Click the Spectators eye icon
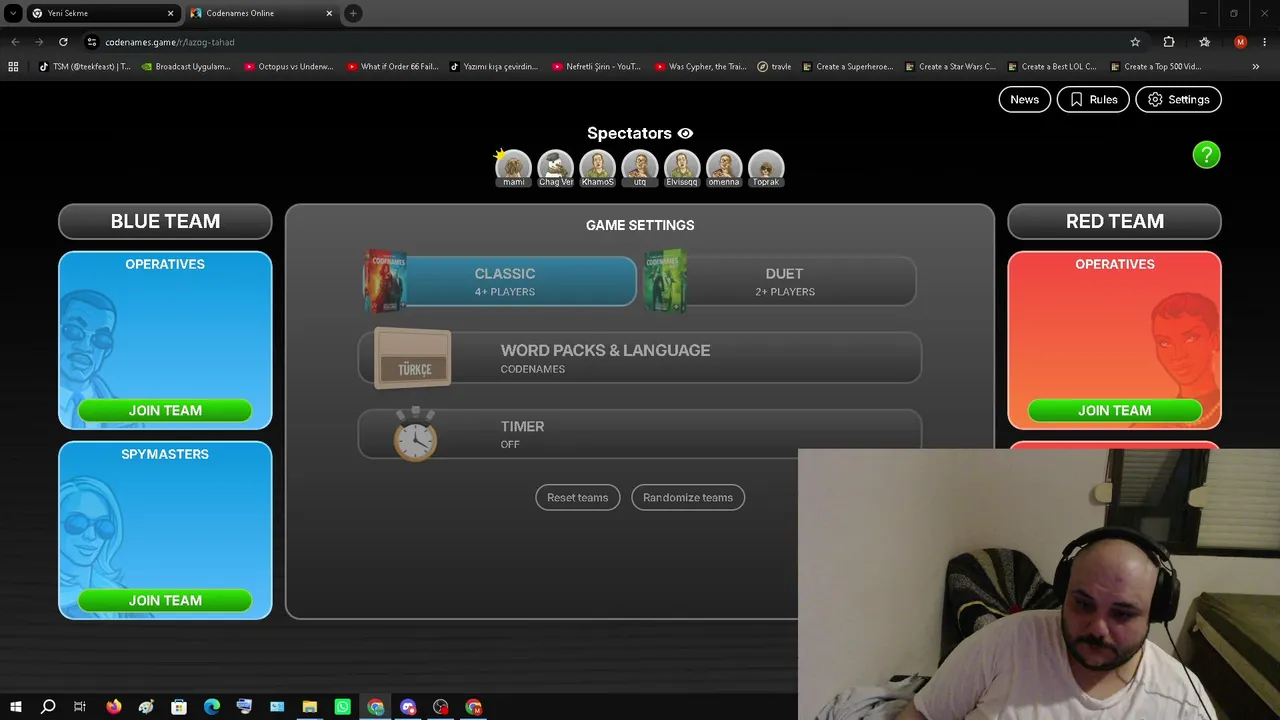This screenshot has width=1280, height=720. click(x=685, y=133)
